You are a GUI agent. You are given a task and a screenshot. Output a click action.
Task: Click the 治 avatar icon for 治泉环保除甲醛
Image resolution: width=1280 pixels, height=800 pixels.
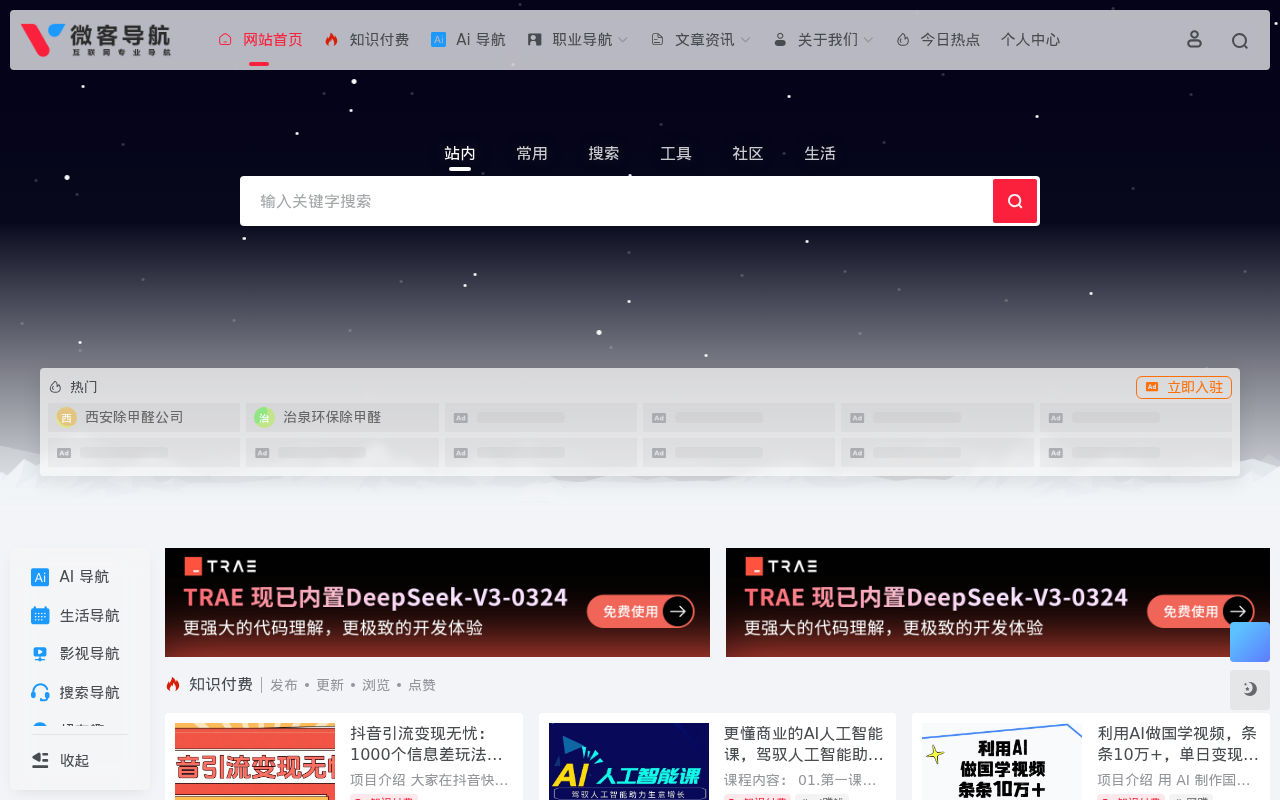(x=264, y=417)
